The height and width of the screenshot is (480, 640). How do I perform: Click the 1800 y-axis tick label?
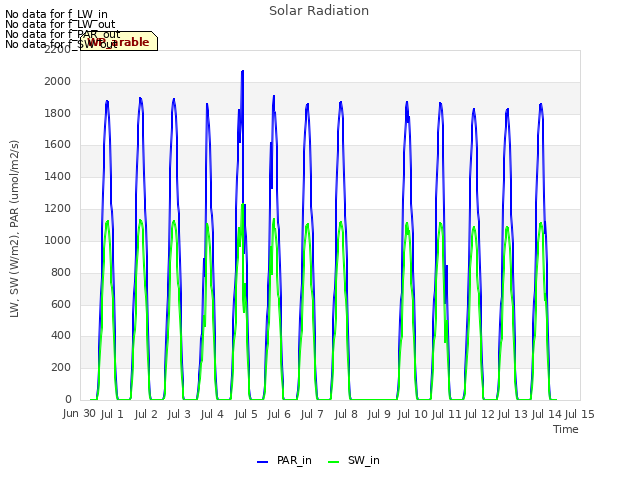58,113
